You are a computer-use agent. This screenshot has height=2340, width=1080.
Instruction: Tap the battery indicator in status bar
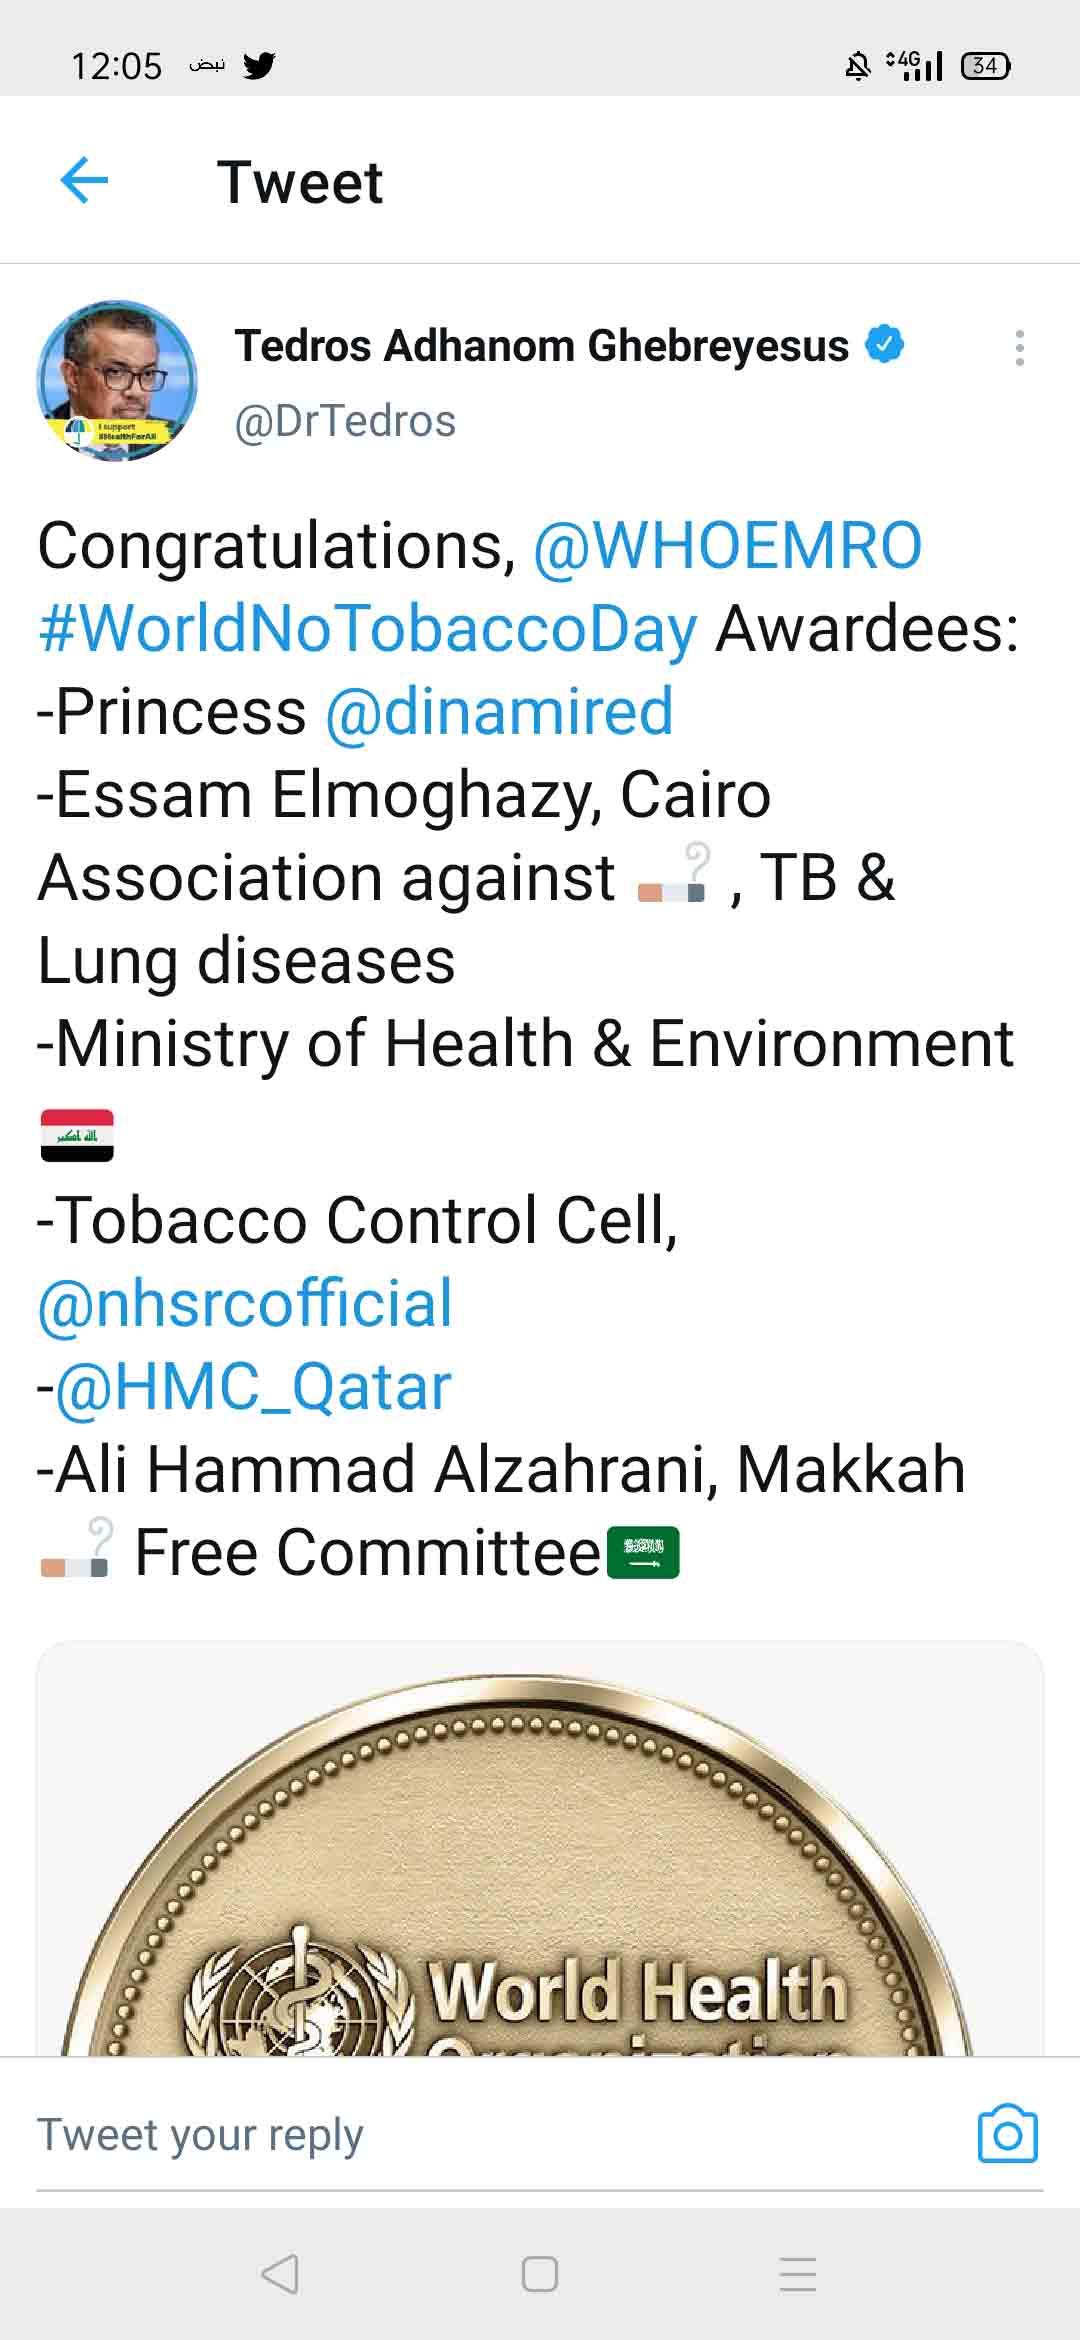pos(985,66)
